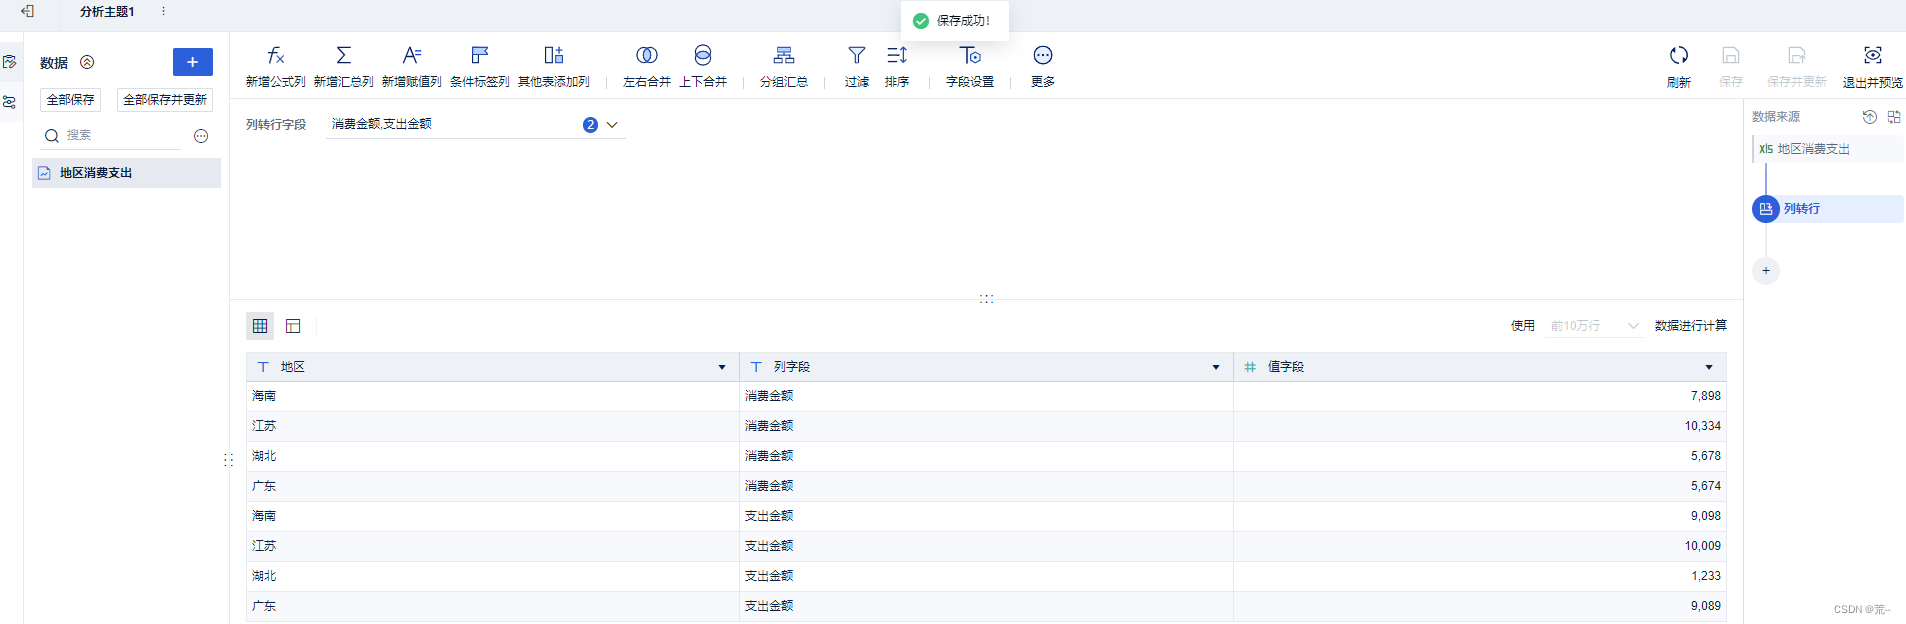Click 海南 in the 7,898 row
Image resolution: width=1906 pixels, height=624 pixels.
coord(264,396)
